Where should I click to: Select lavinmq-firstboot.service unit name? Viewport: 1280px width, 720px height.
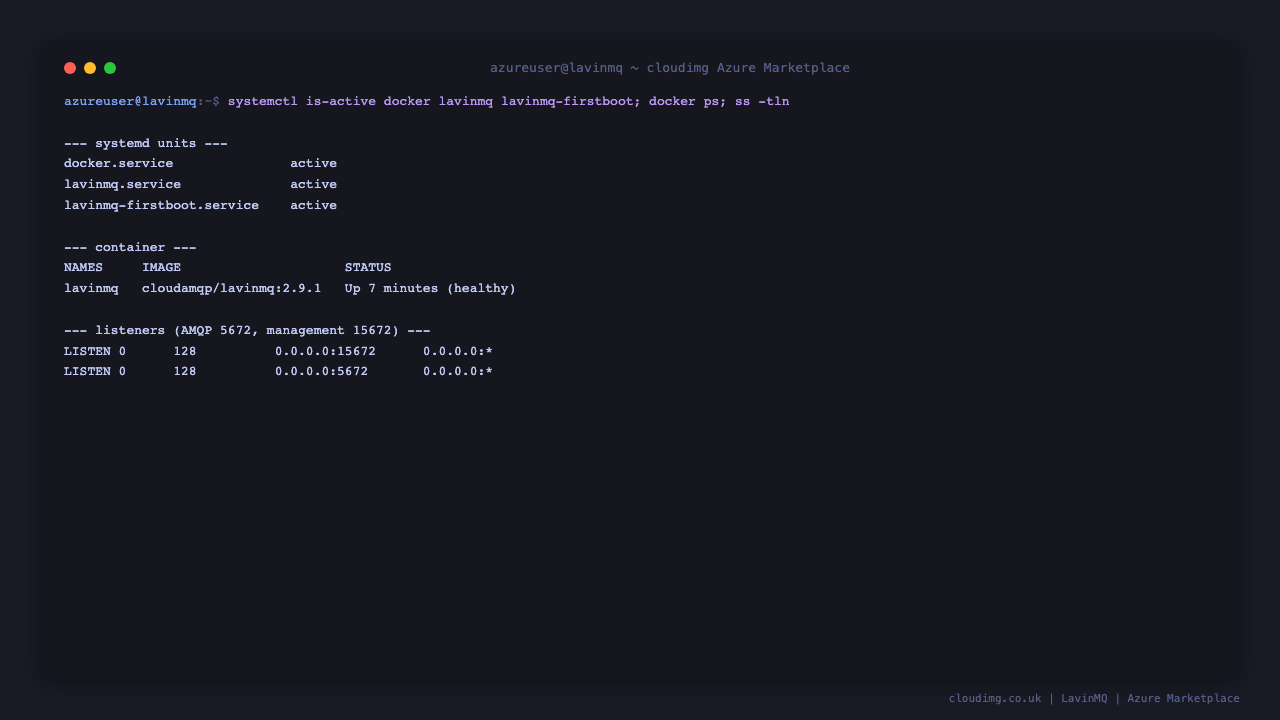click(161, 205)
